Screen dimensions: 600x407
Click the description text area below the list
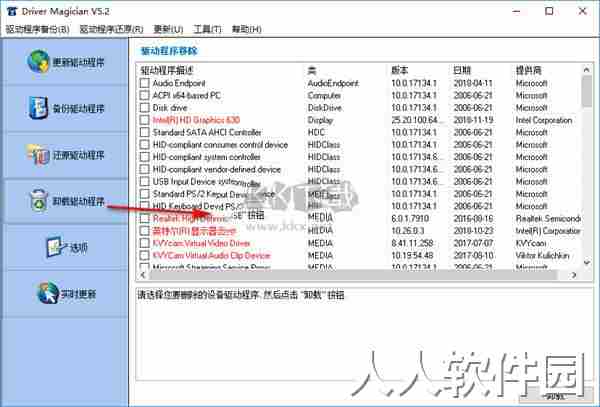(x=364, y=334)
